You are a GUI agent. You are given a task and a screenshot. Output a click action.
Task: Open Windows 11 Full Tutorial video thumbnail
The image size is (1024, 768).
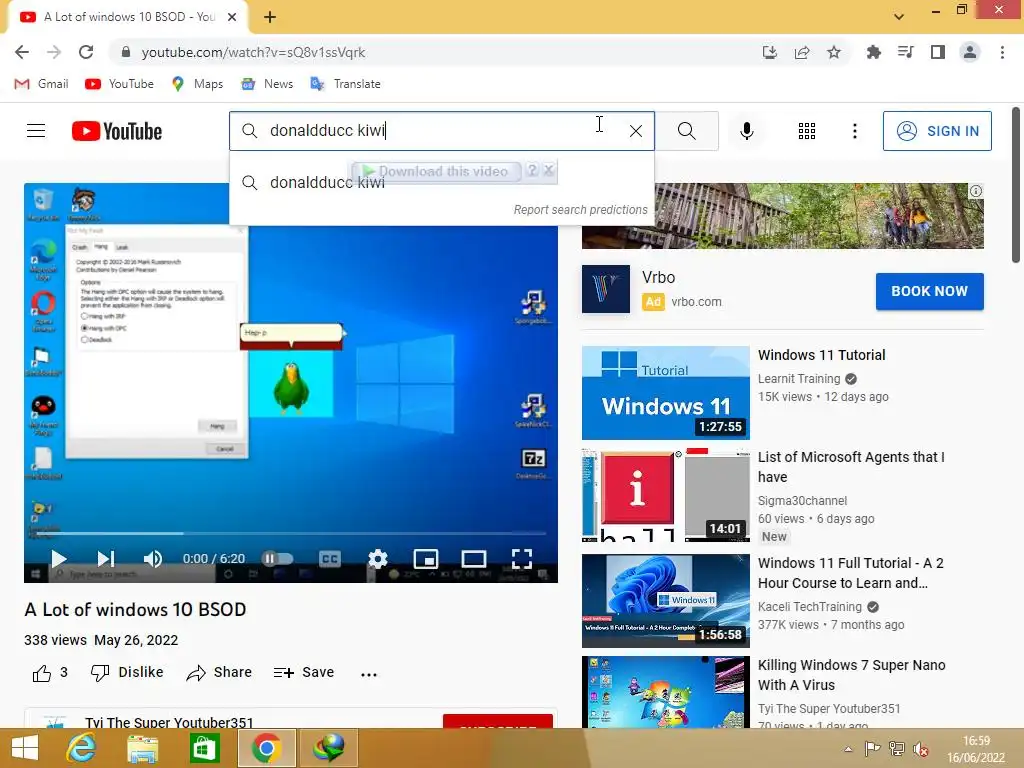665,601
